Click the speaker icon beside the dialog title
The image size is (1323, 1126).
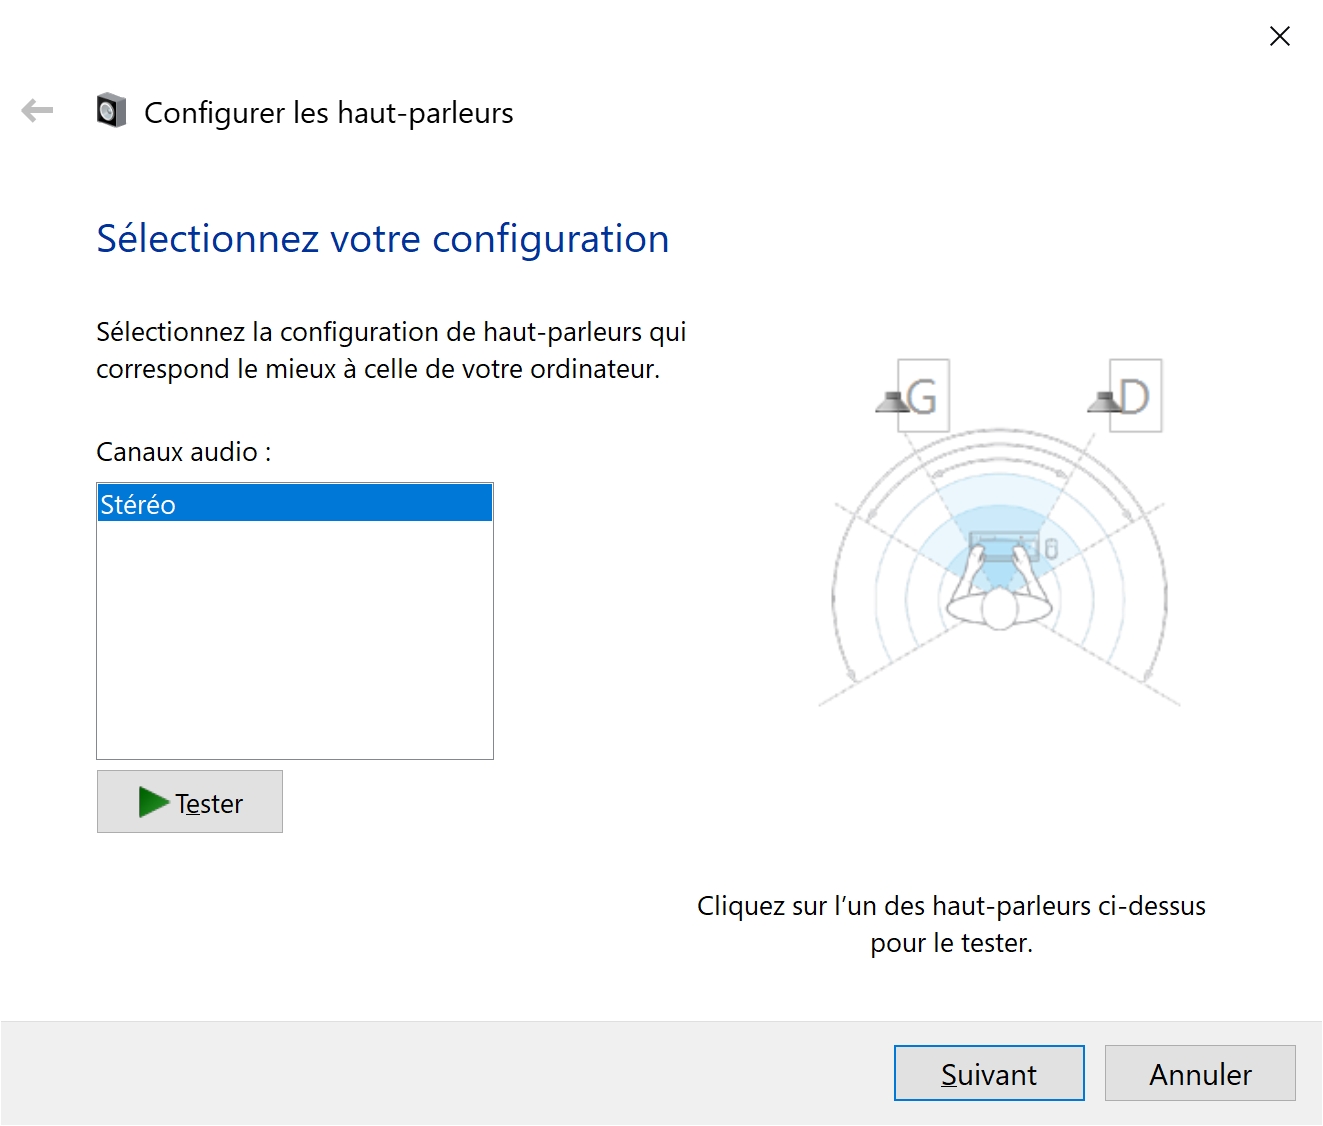click(111, 110)
